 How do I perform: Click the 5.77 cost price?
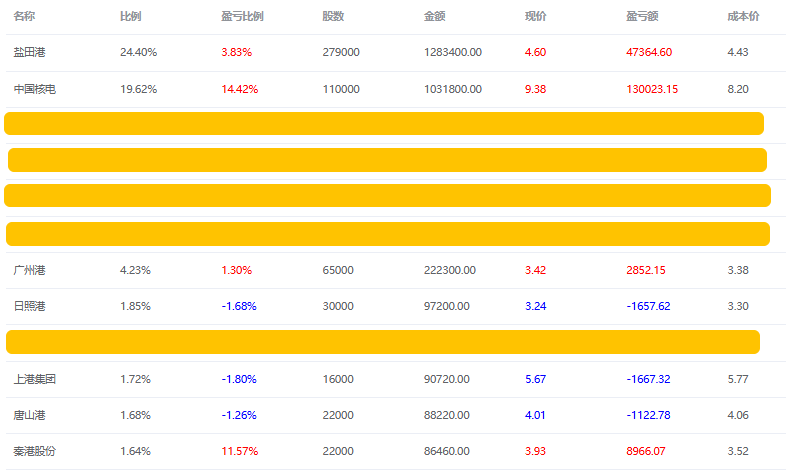pyautogui.click(x=738, y=379)
